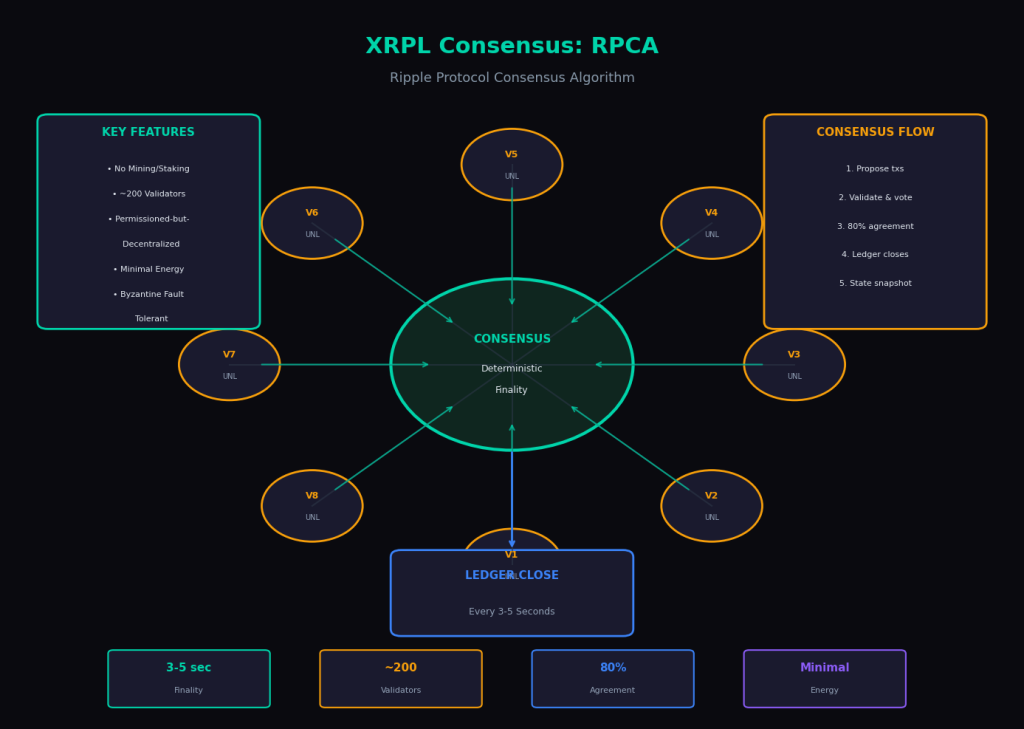Select the V8 validator circle
The width and height of the screenshot is (1024, 729).
coord(312,506)
